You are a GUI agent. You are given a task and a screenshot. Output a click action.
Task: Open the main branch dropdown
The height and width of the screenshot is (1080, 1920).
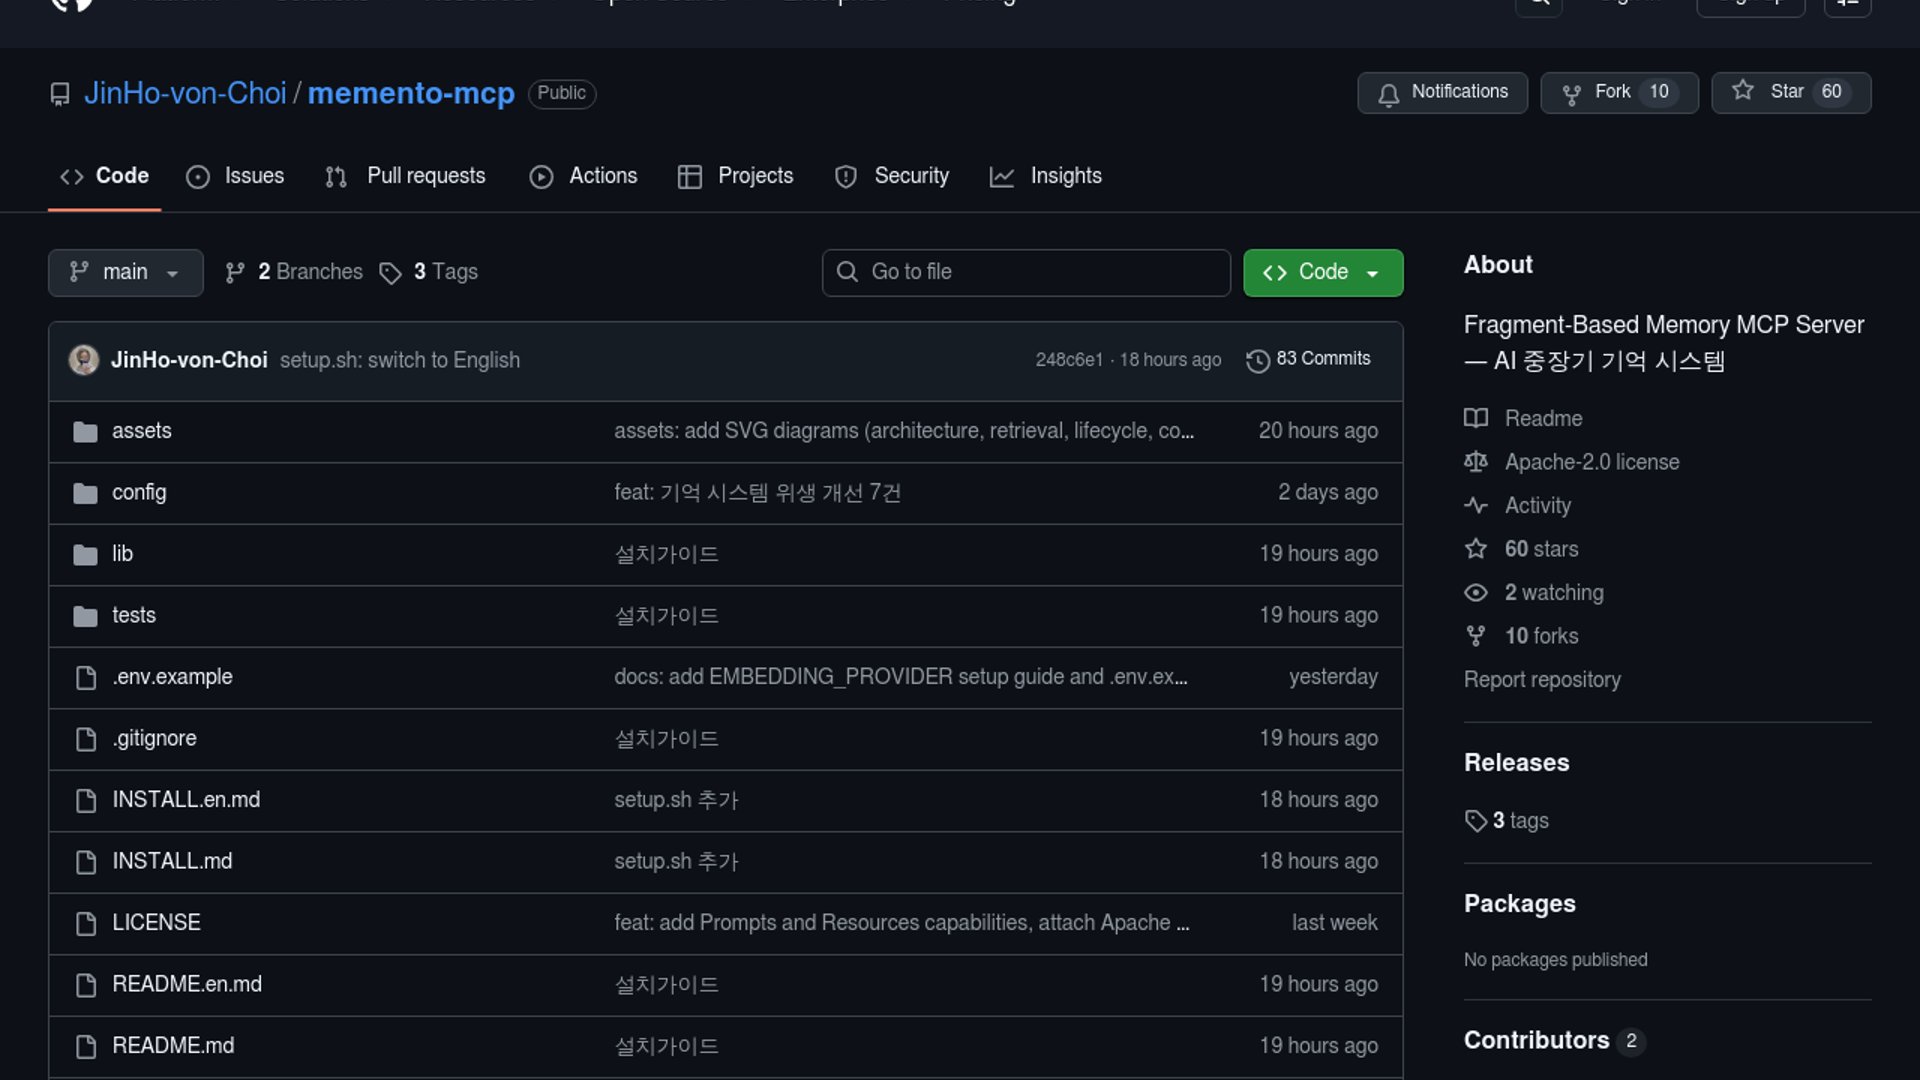point(125,272)
